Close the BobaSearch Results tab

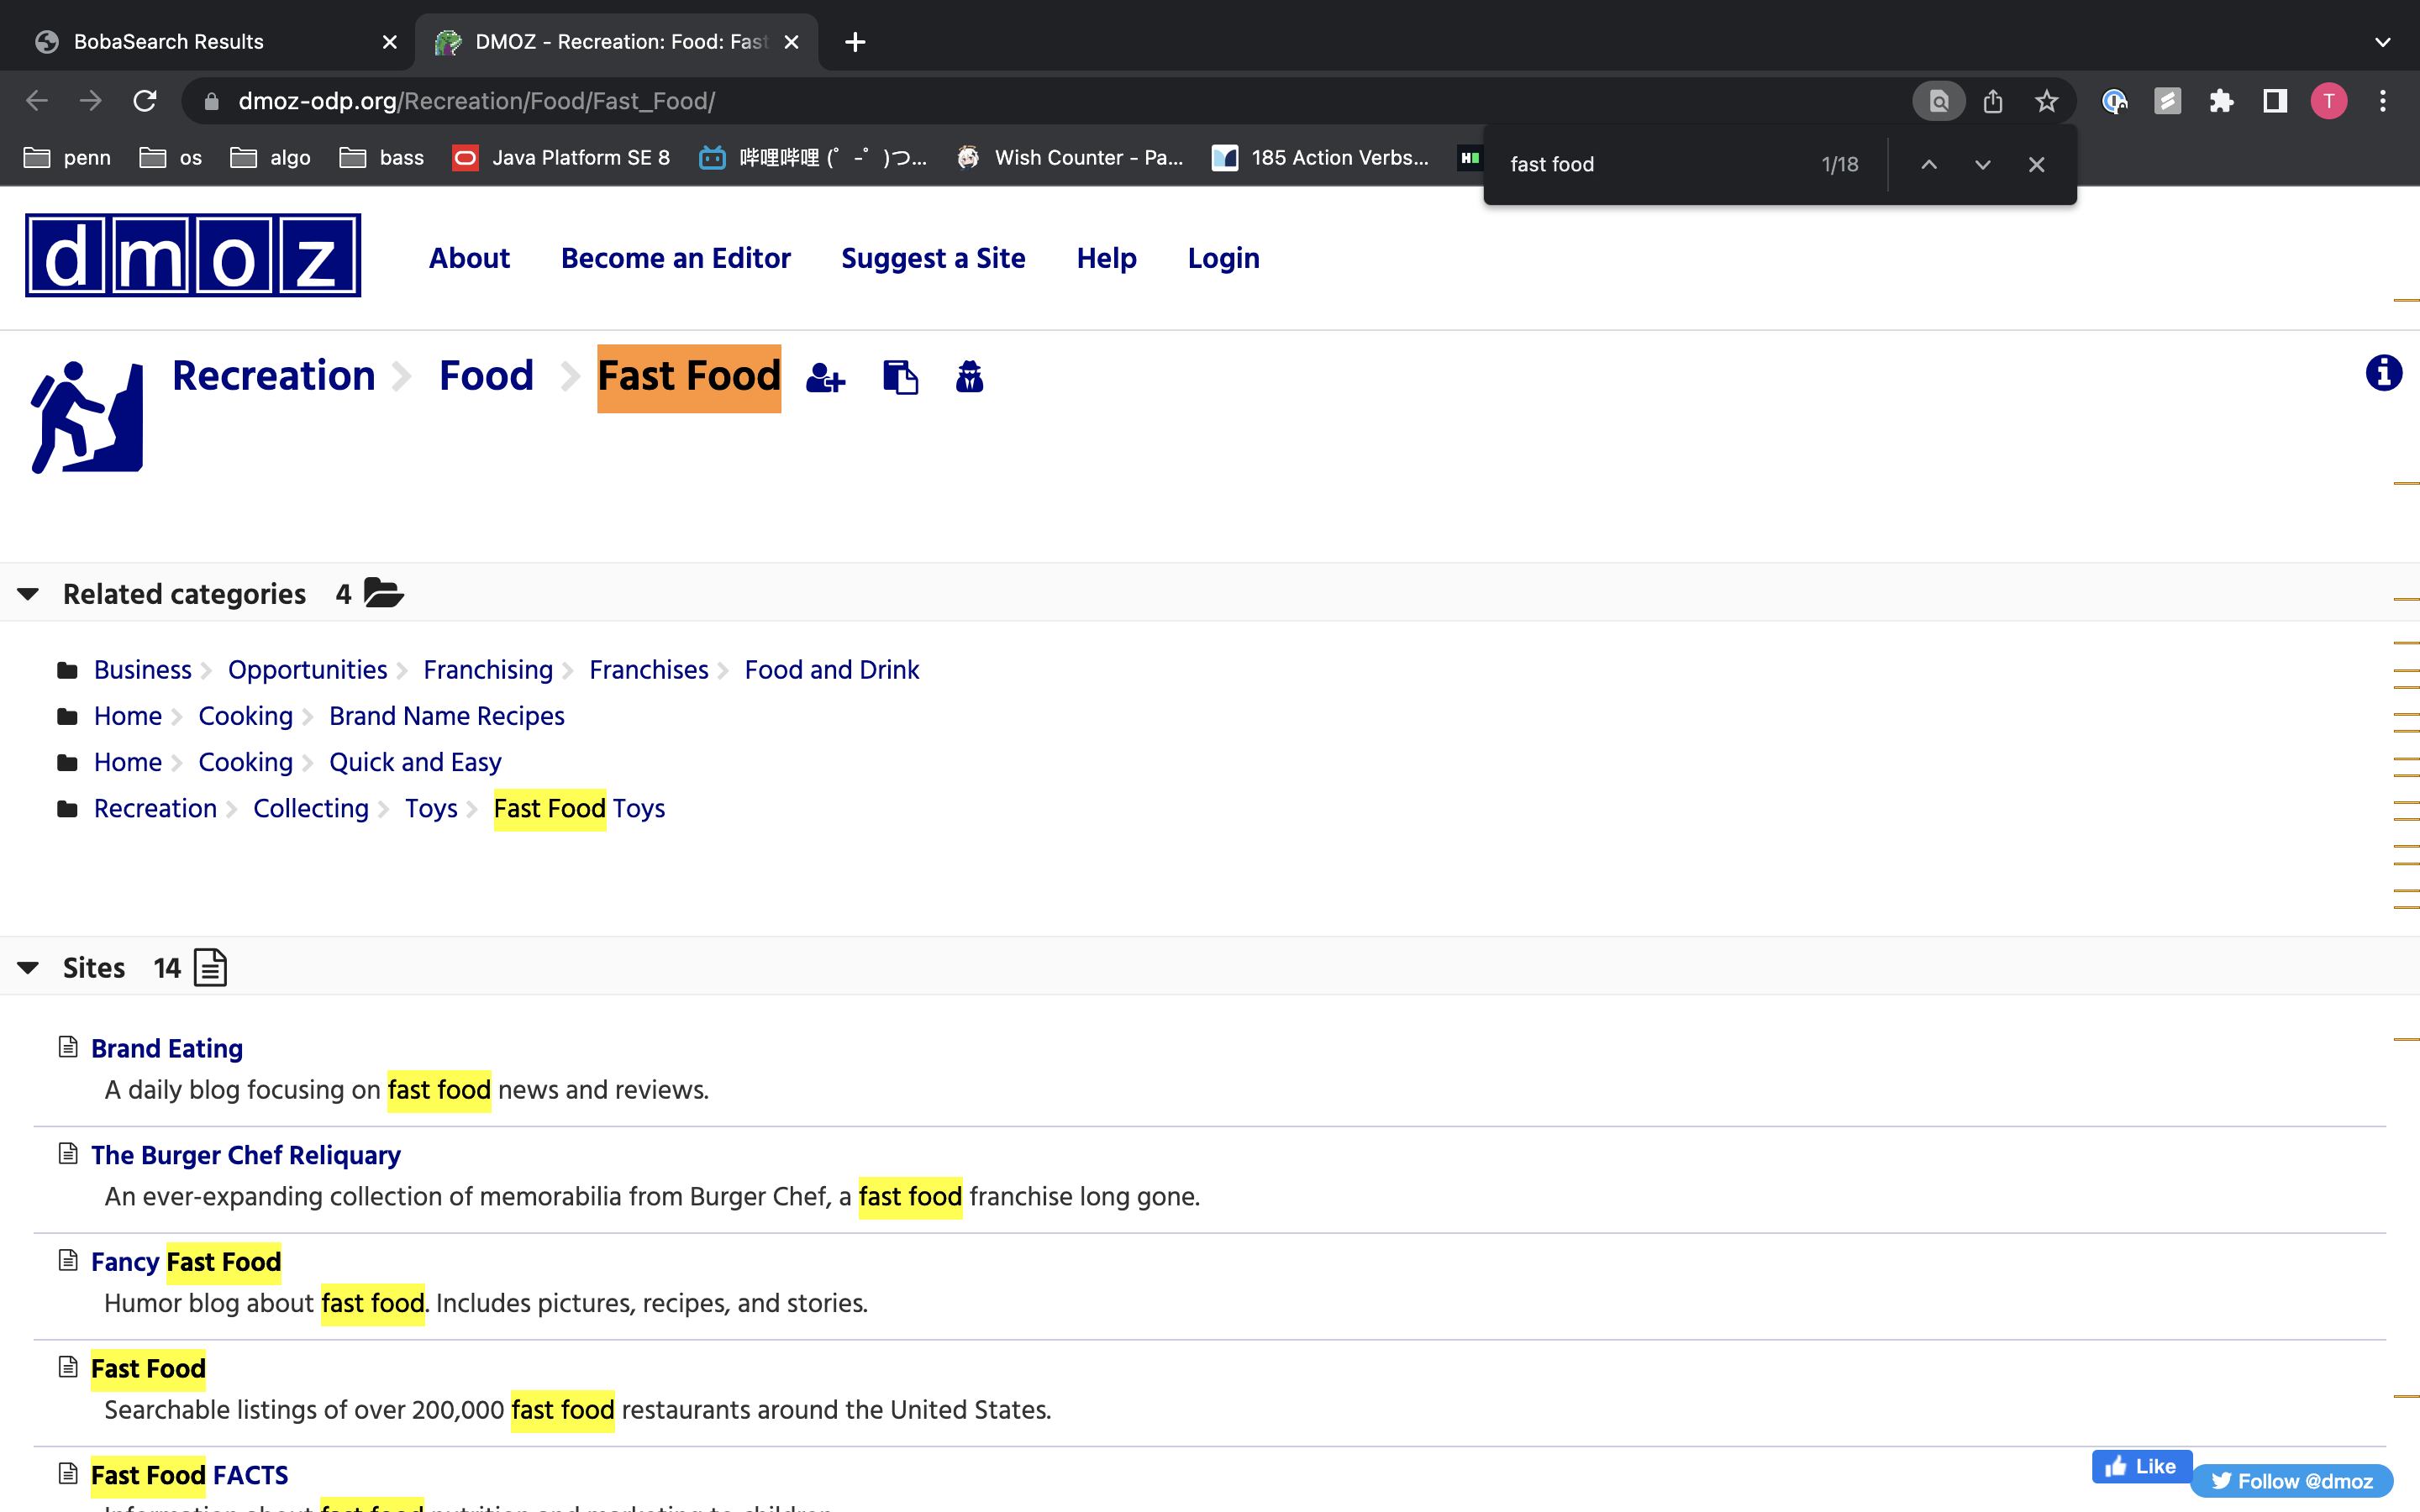[x=390, y=42]
